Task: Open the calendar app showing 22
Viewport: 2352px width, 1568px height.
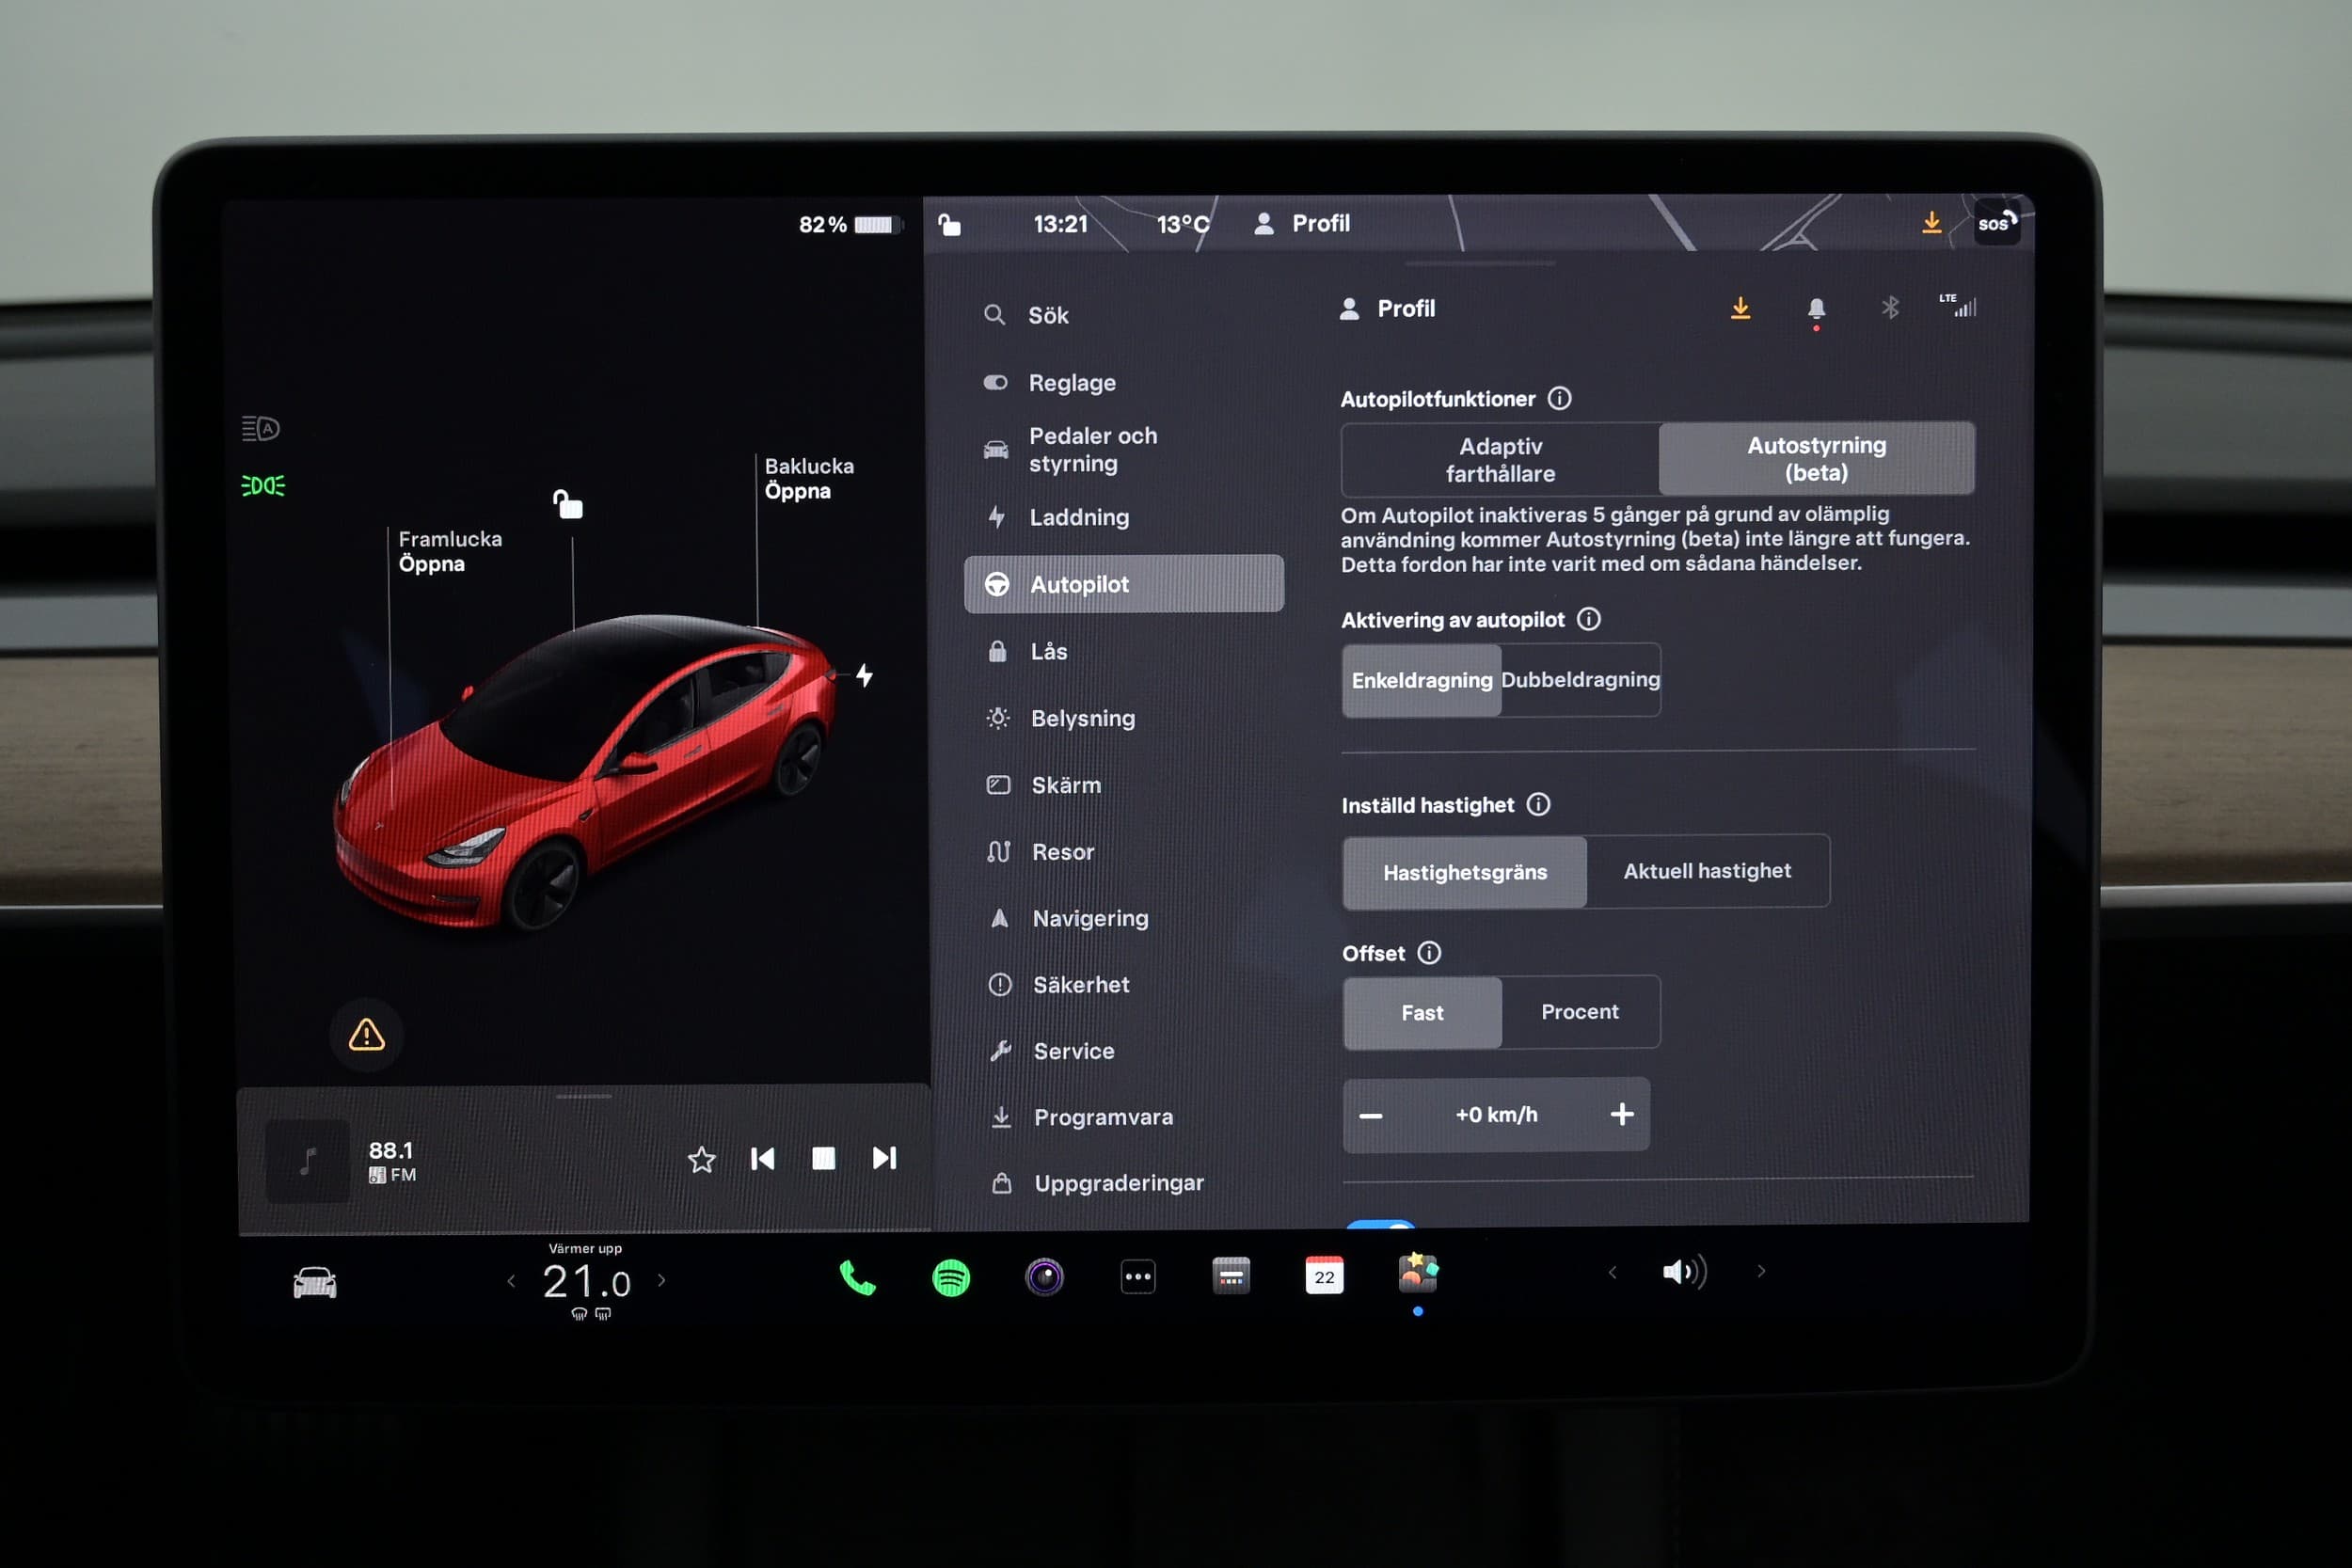Action: coord(1324,1276)
